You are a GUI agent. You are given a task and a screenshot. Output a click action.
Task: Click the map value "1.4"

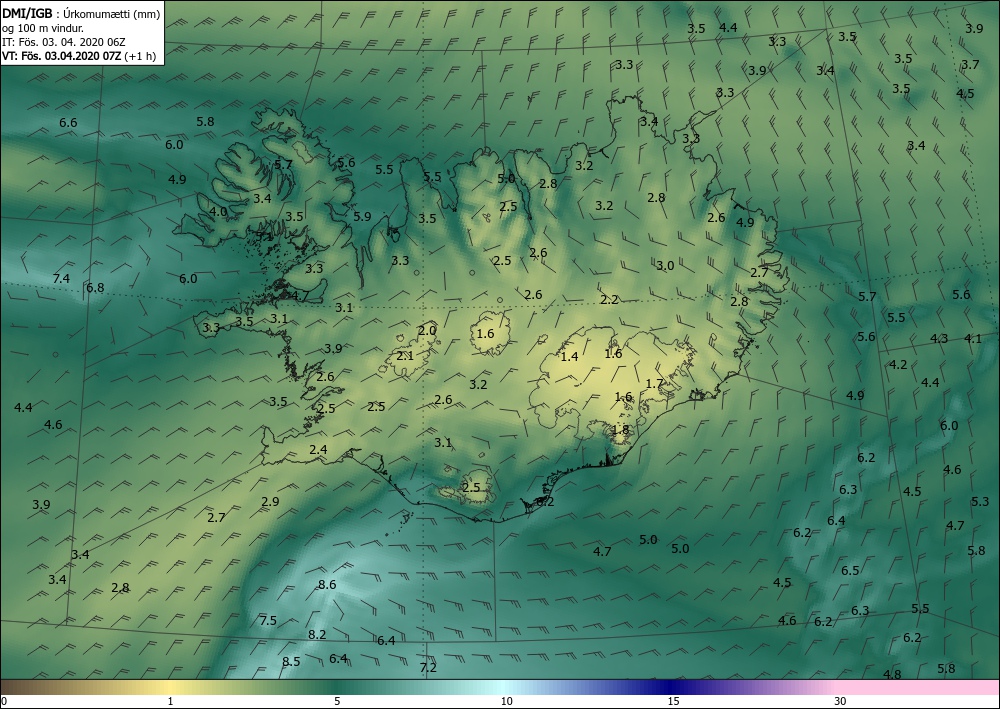tap(569, 356)
